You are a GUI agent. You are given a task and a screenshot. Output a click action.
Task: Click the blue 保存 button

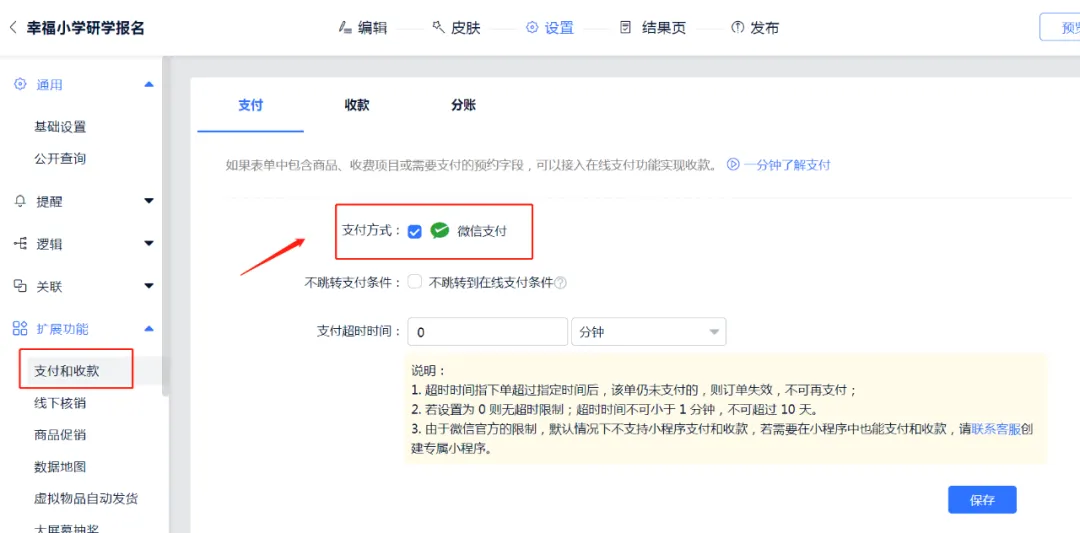[982, 500]
